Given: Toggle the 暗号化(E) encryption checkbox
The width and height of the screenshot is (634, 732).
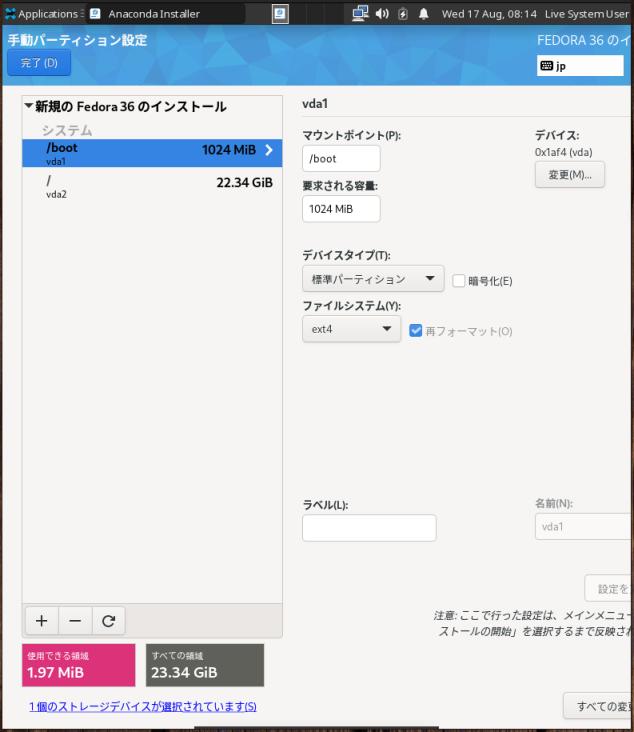Looking at the screenshot, I should (x=458, y=281).
